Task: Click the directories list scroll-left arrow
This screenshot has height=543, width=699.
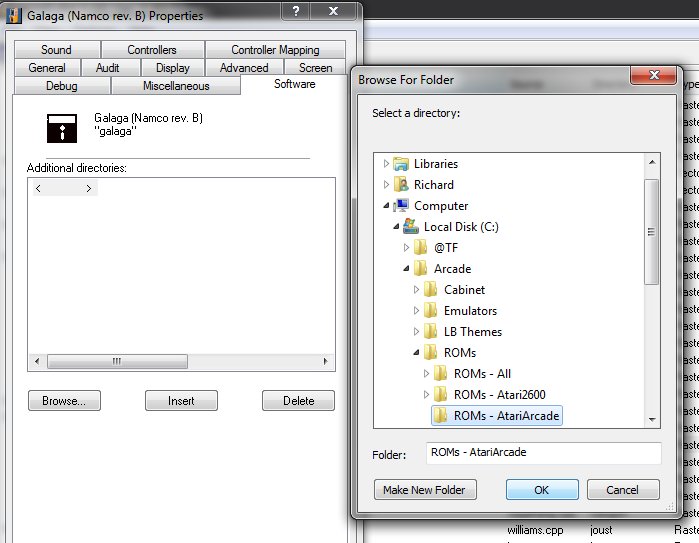Action: pos(37,361)
